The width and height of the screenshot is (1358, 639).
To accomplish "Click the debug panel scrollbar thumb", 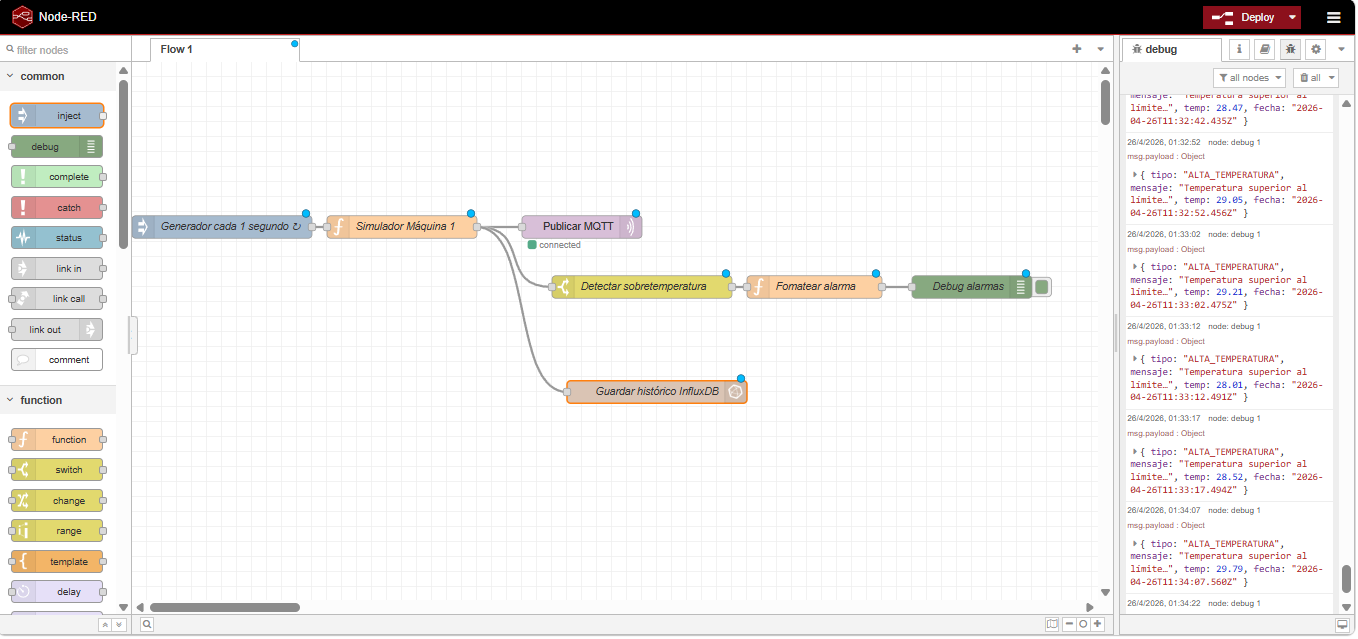I will [1346, 580].
